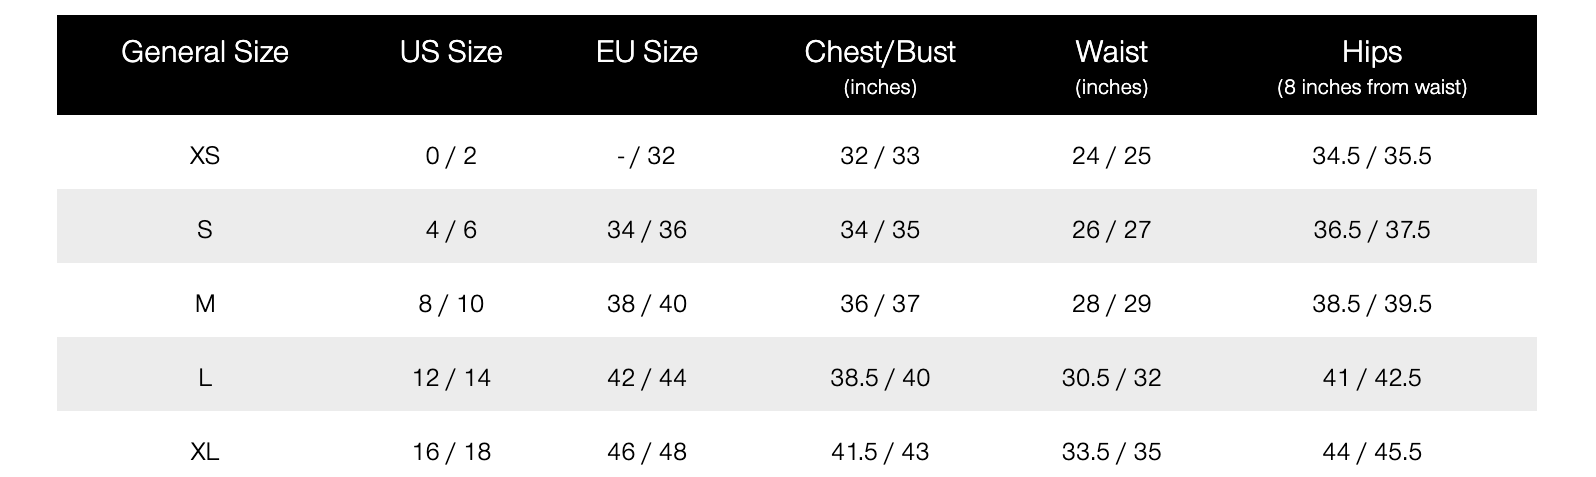Click the EU Size column header
The image size is (1596, 477).
coord(647,52)
